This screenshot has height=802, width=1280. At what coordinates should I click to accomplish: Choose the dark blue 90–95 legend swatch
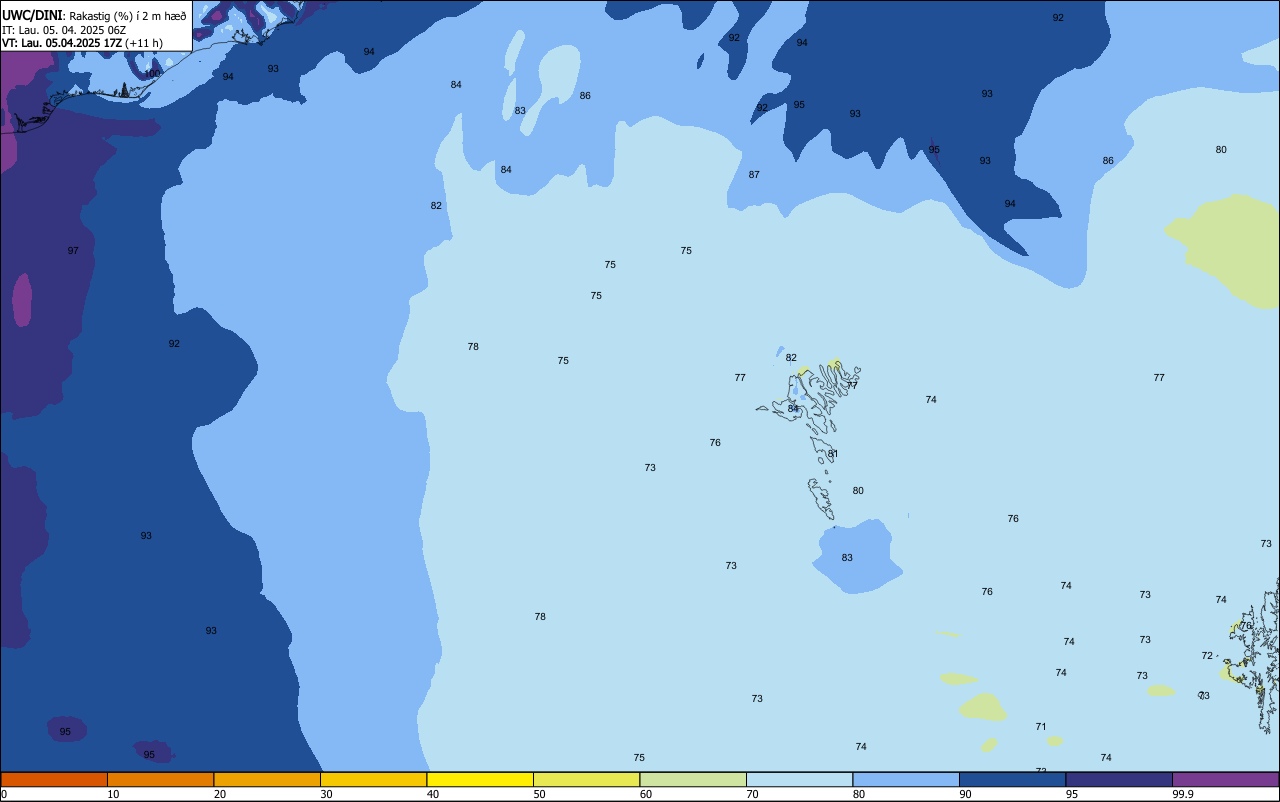[1012, 779]
